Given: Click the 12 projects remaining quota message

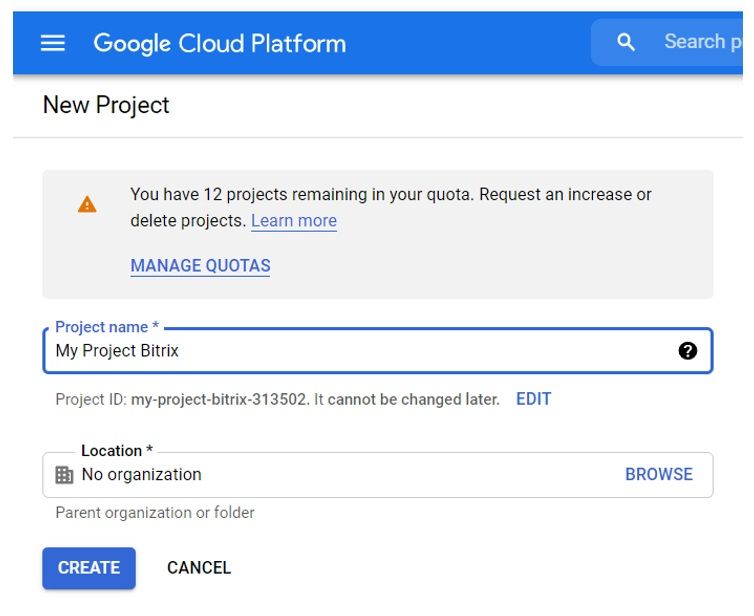Looking at the screenshot, I should click(390, 195).
